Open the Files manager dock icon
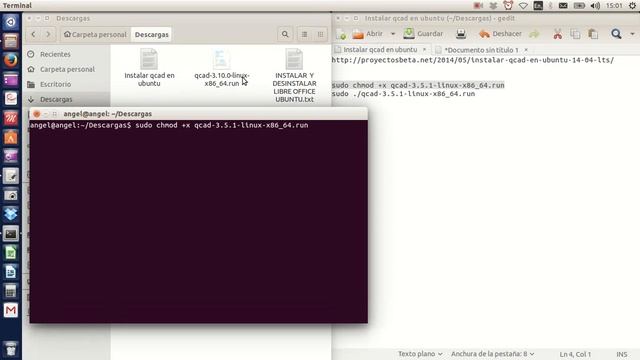This screenshot has height=360, width=640. (x=11, y=41)
